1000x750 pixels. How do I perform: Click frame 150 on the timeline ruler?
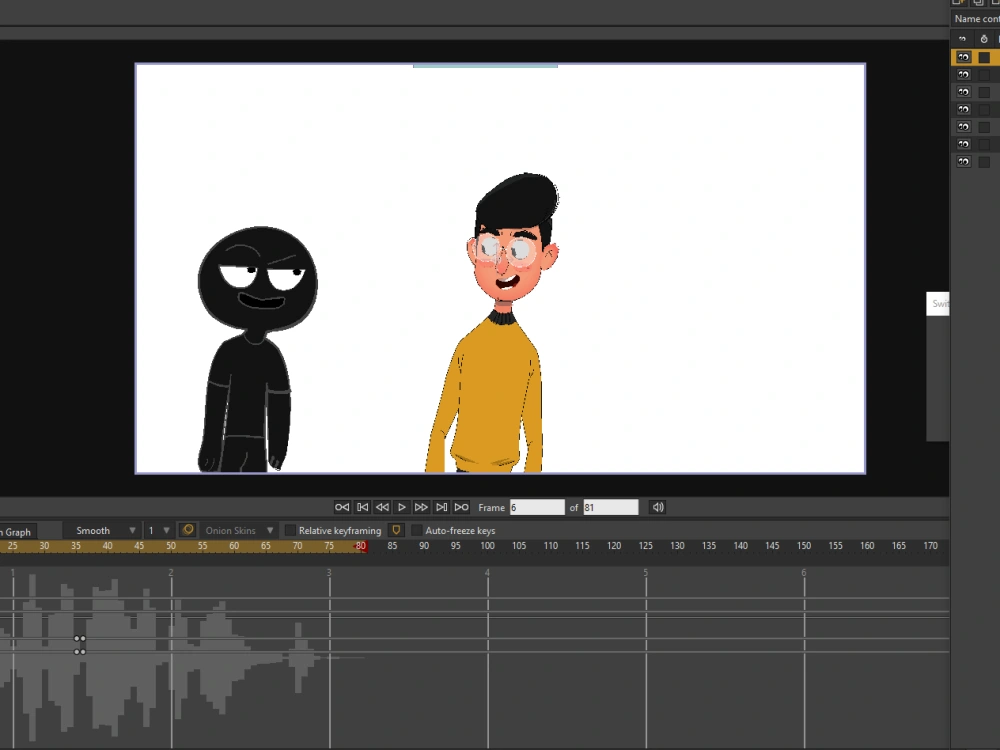pyautogui.click(x=804, y=546)
